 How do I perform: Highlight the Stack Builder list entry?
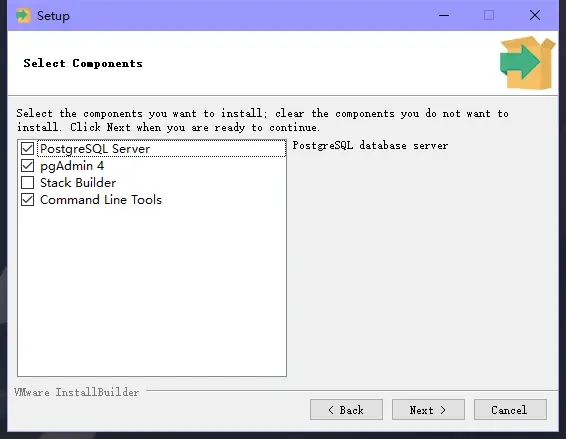(78, 183)
